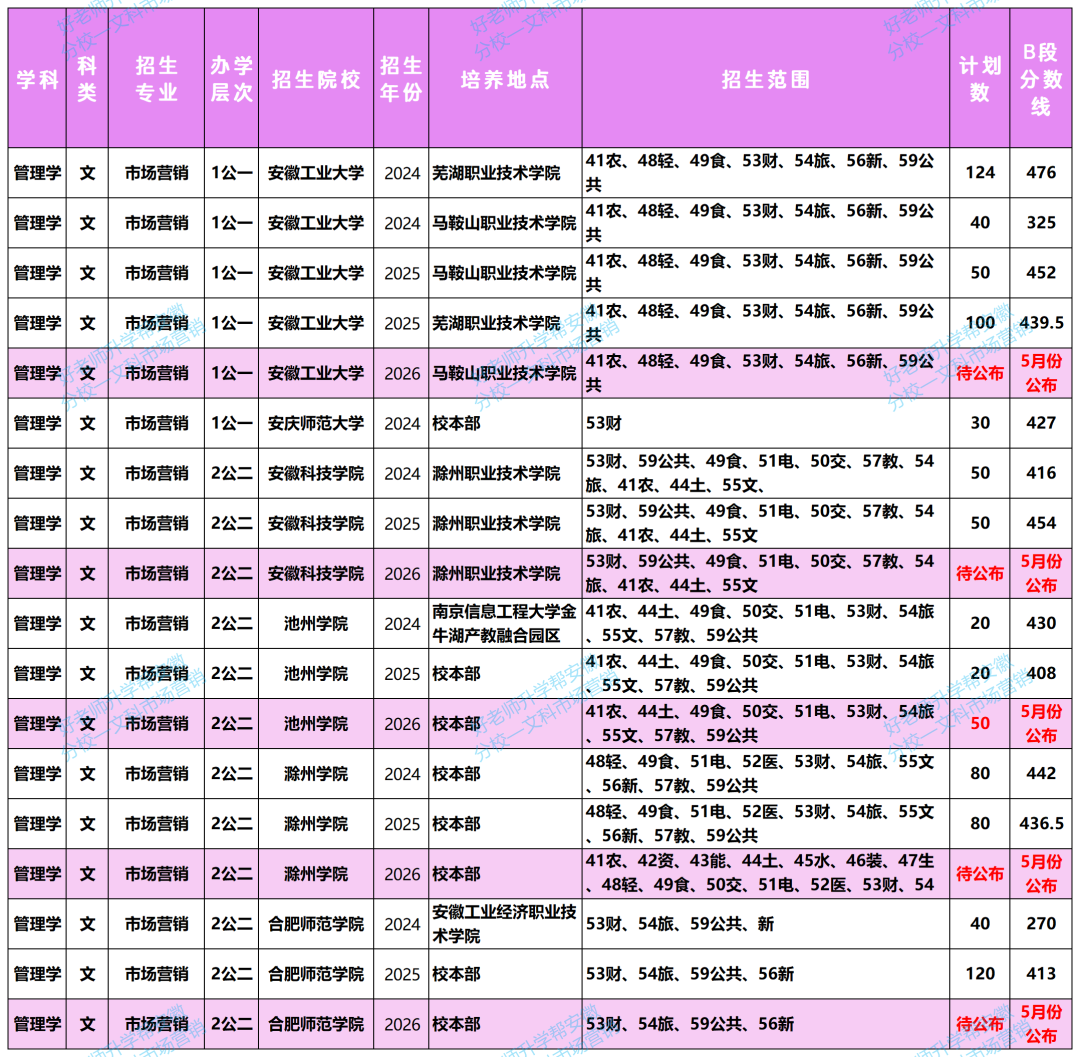This screenshot has height=1057, width=1080.
Task: Click the score cell 452
Action: tap(1041, 273)
